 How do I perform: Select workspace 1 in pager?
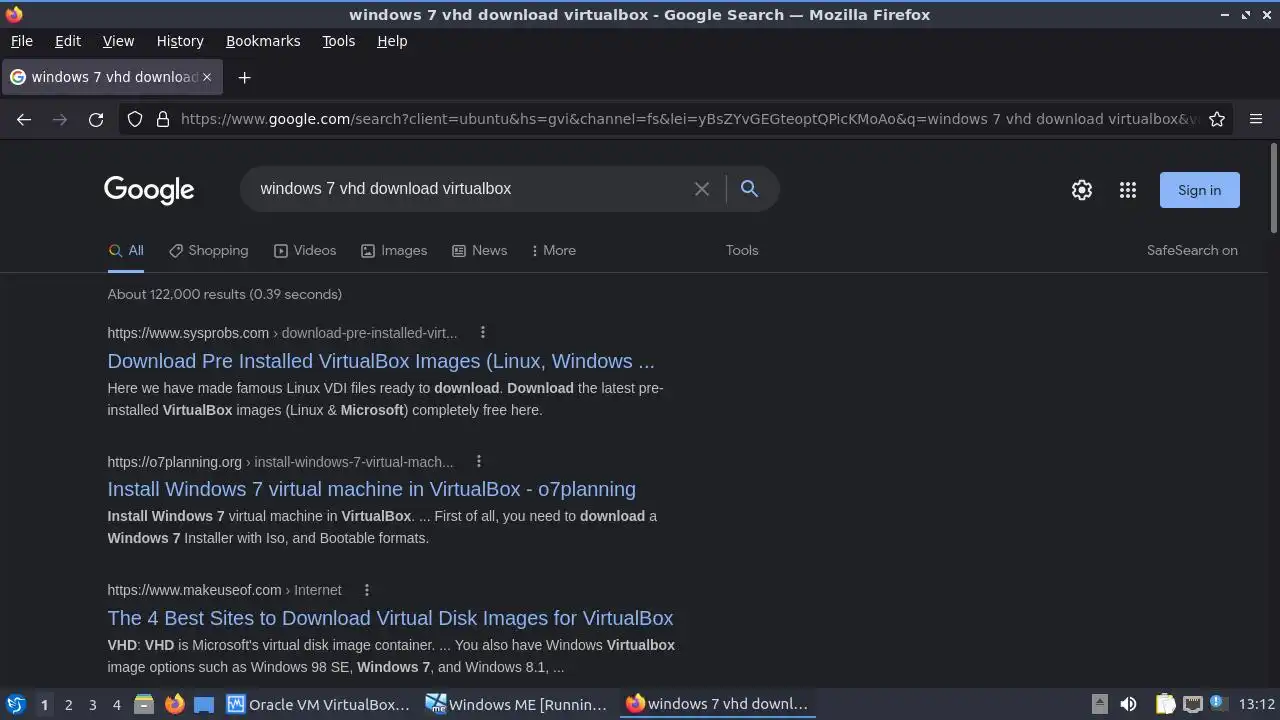click(x=44, y=704)
